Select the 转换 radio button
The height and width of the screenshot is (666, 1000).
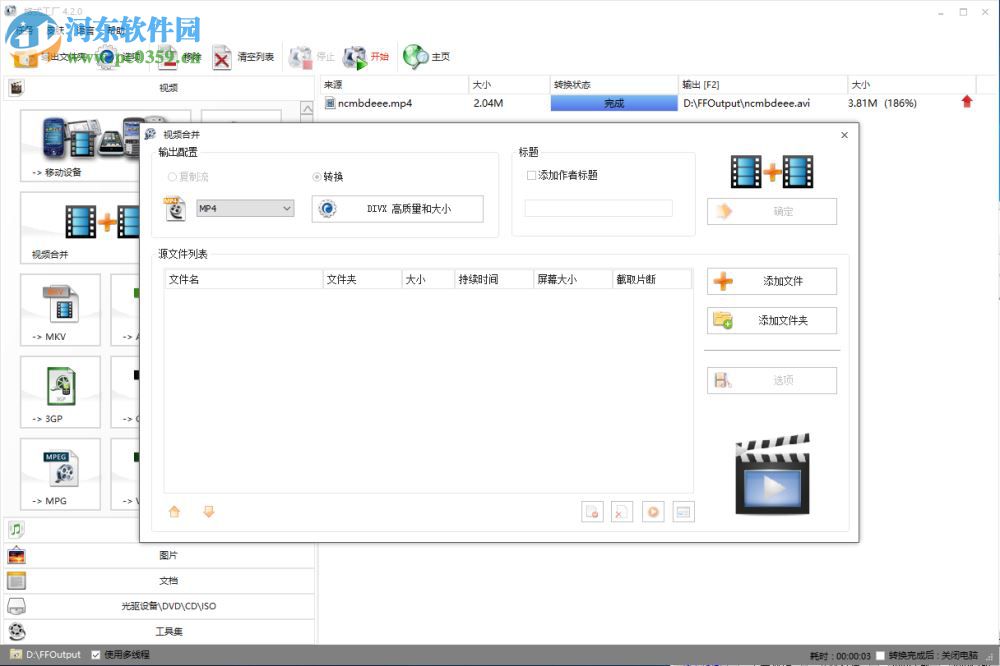pyautogui.click(x=317, y=177)
